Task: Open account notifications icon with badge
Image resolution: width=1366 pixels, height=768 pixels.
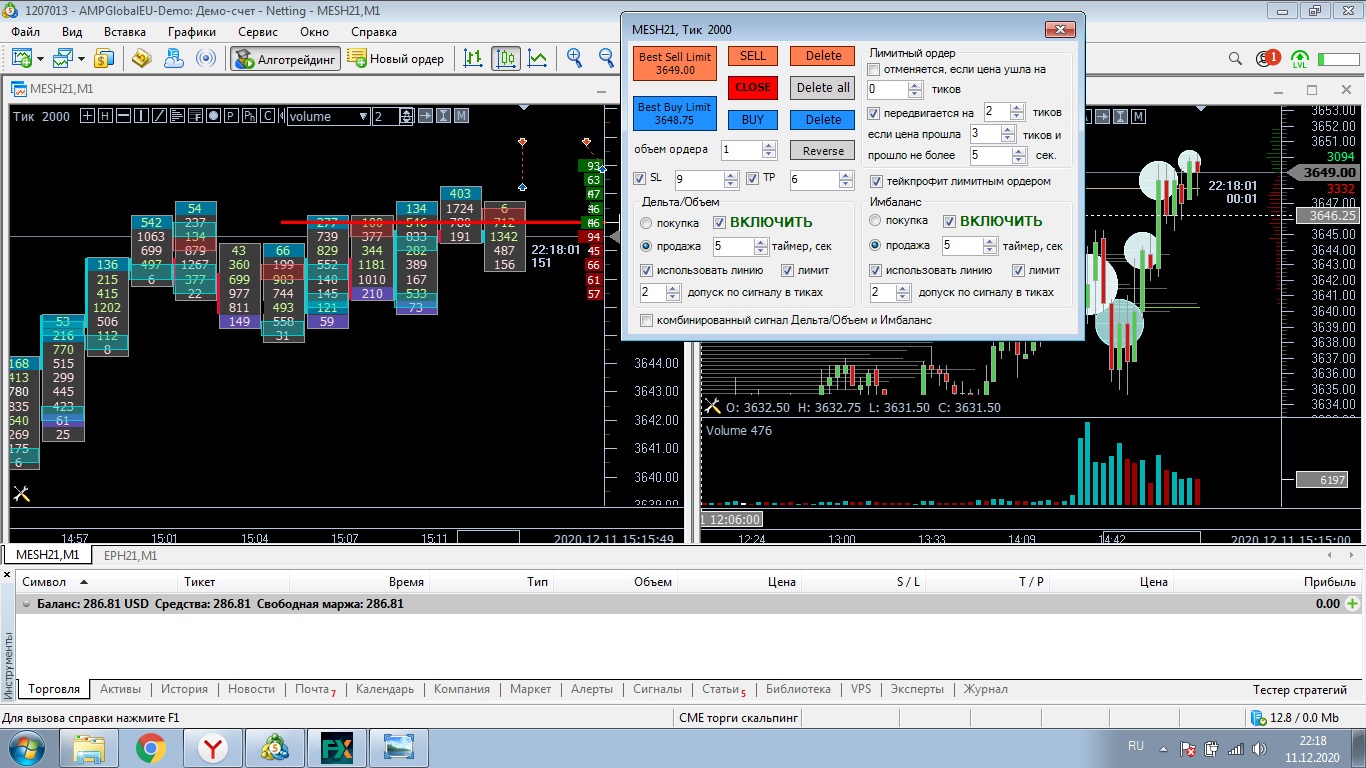Action: pos(1268,58)
